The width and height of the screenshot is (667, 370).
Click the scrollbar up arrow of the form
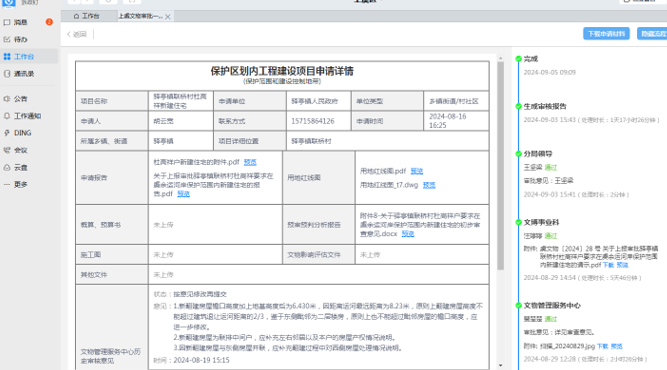[x=501, y=58]
